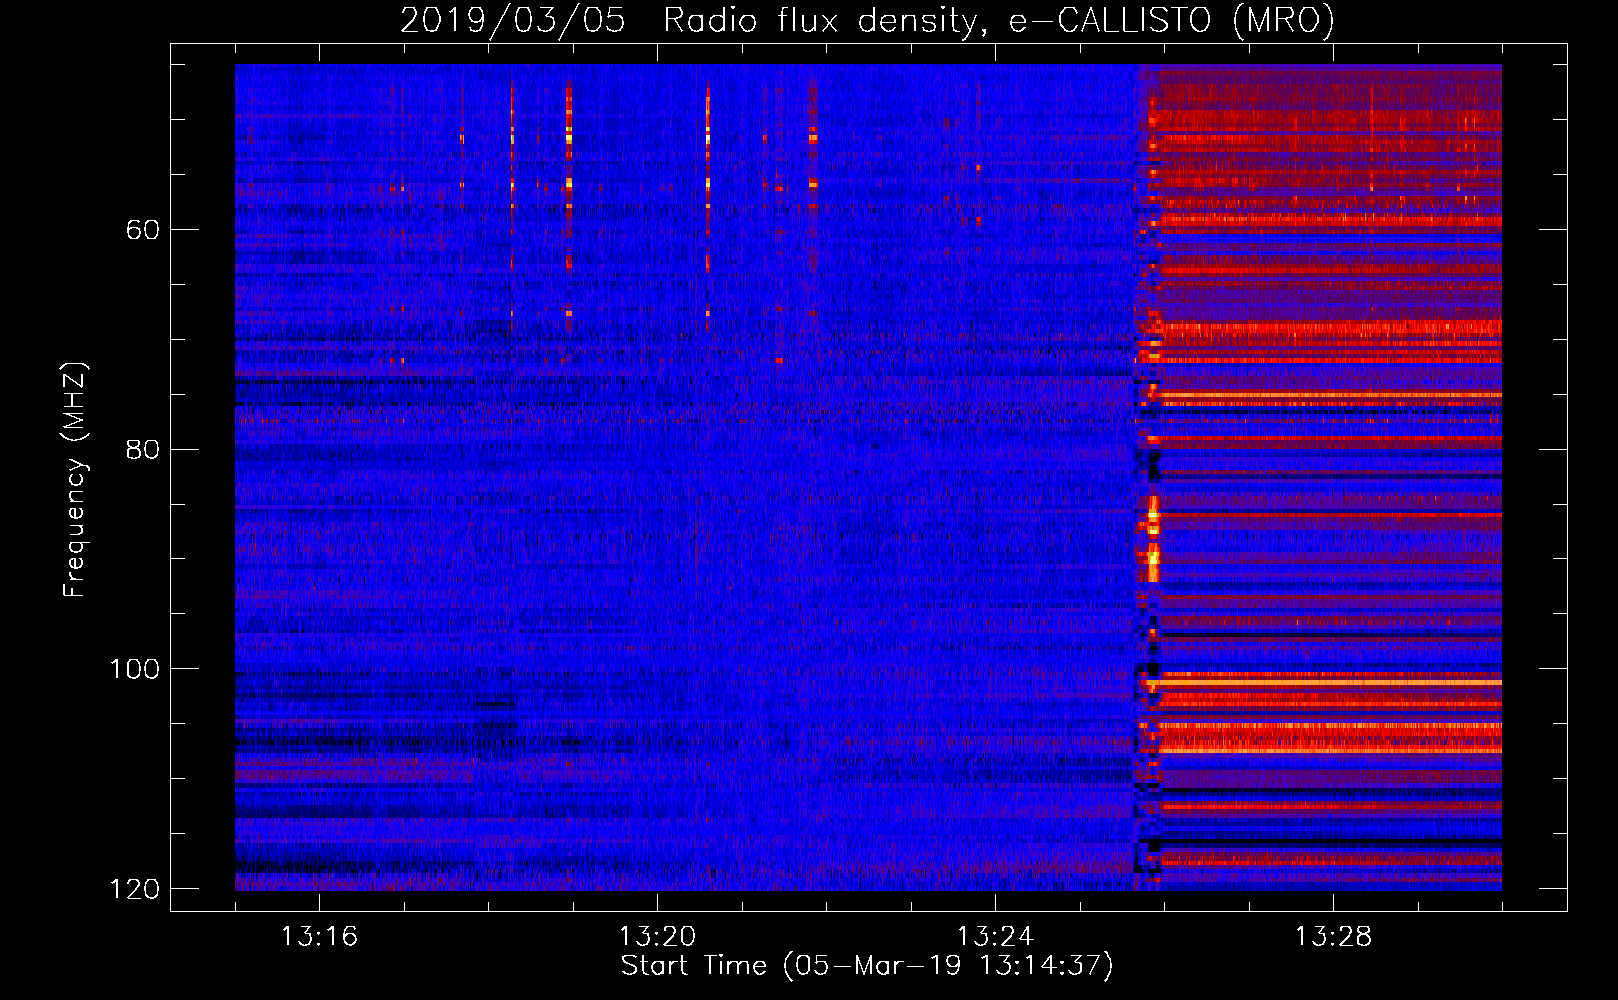
Task: Click the 60 frequency tick label
Action: [143, 230]
